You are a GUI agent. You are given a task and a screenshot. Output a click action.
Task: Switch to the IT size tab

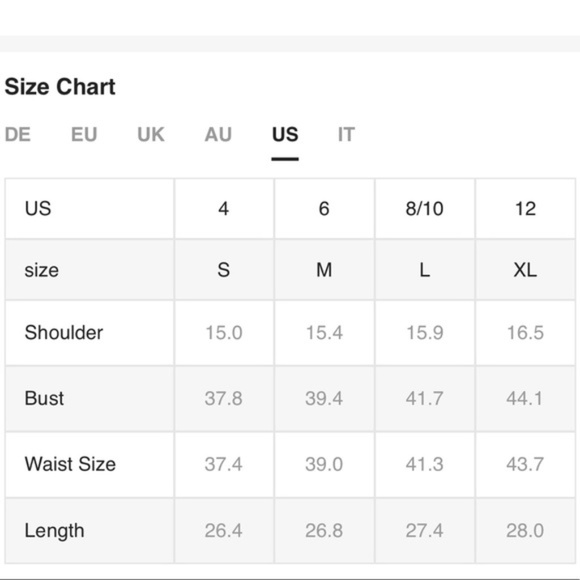pyautogui.click(x=346, y=134)
